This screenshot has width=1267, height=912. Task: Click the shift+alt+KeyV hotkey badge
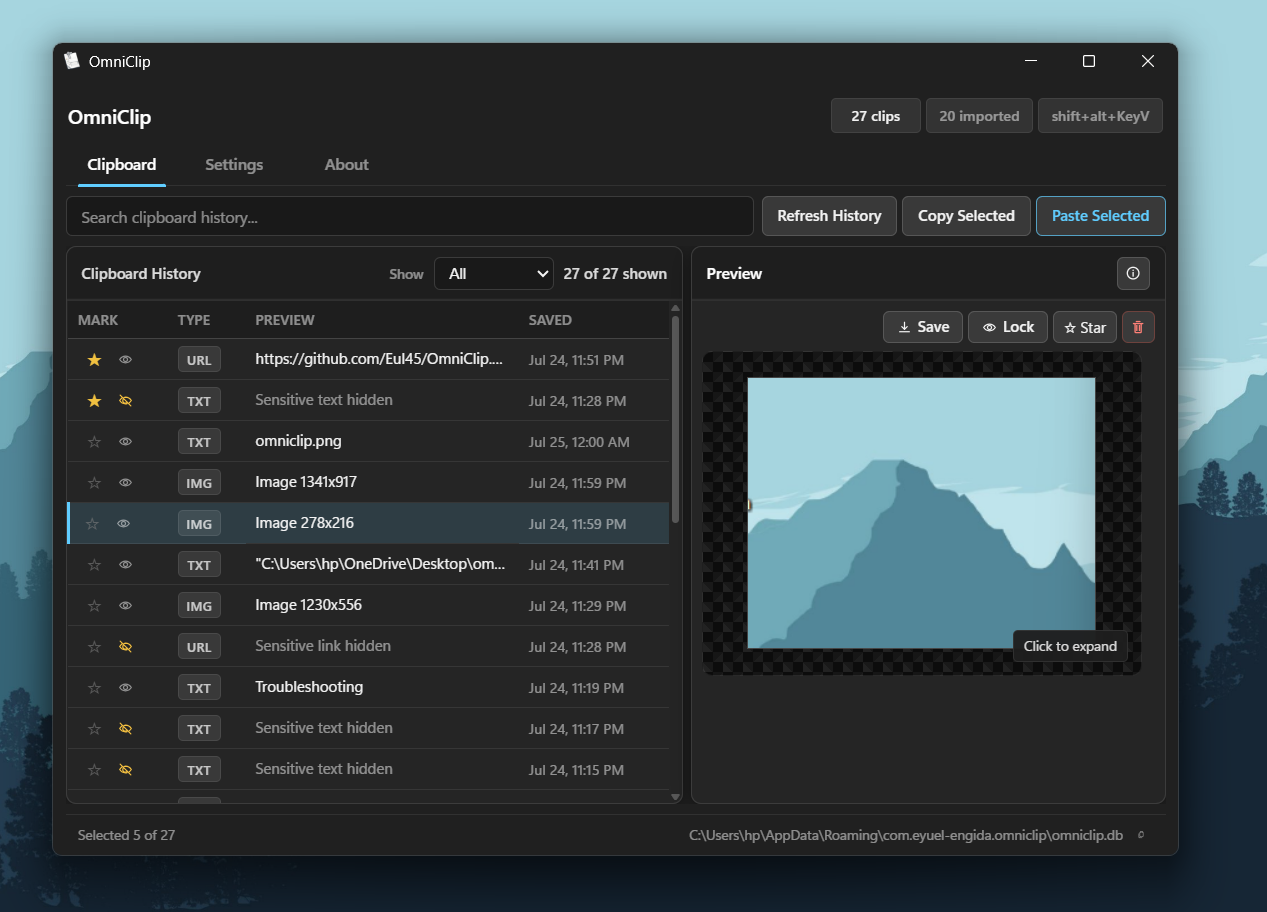point(1100,116)
